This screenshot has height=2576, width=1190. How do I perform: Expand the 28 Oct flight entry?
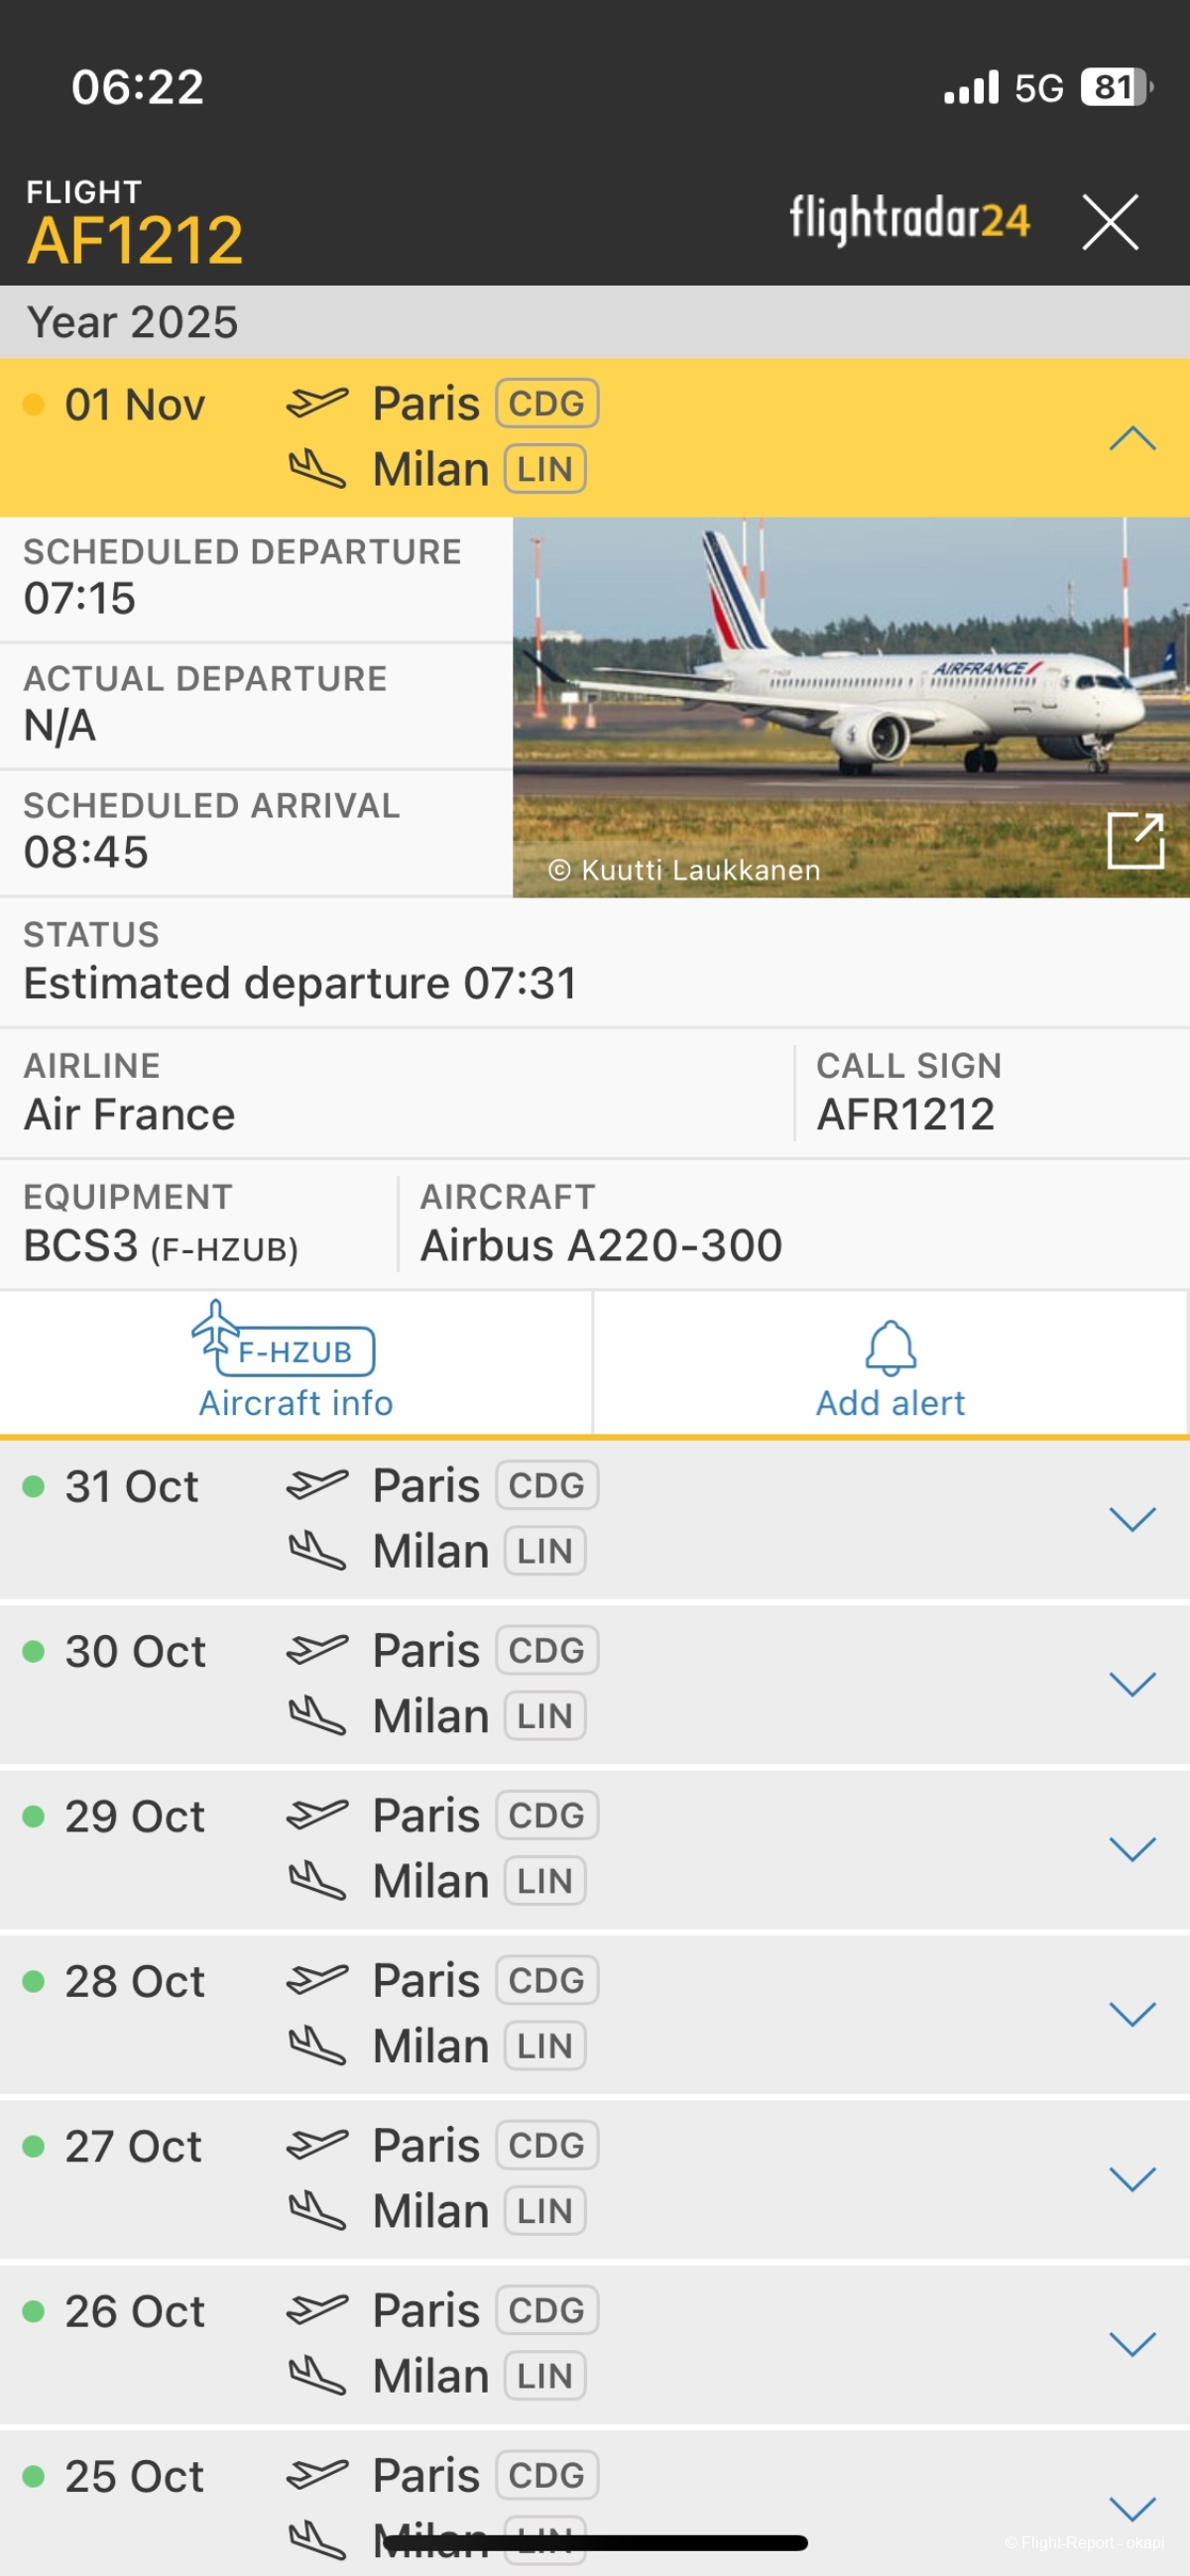(1132, 2014)
